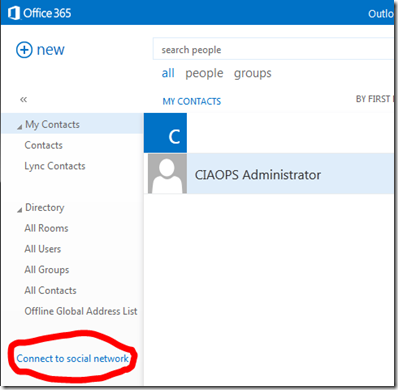Collapse the My Contacts tree triangle
Image resolution: width=398 pixels, height=390 pixels.
[x=20, y=127]
